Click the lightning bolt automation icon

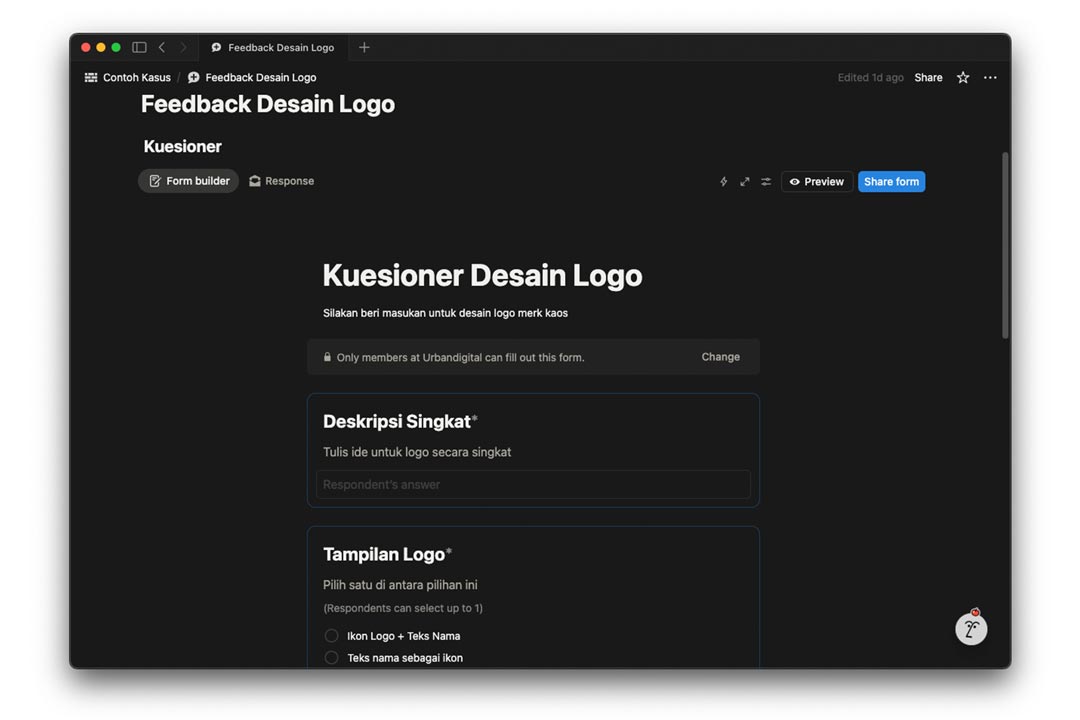coord(724,182)
